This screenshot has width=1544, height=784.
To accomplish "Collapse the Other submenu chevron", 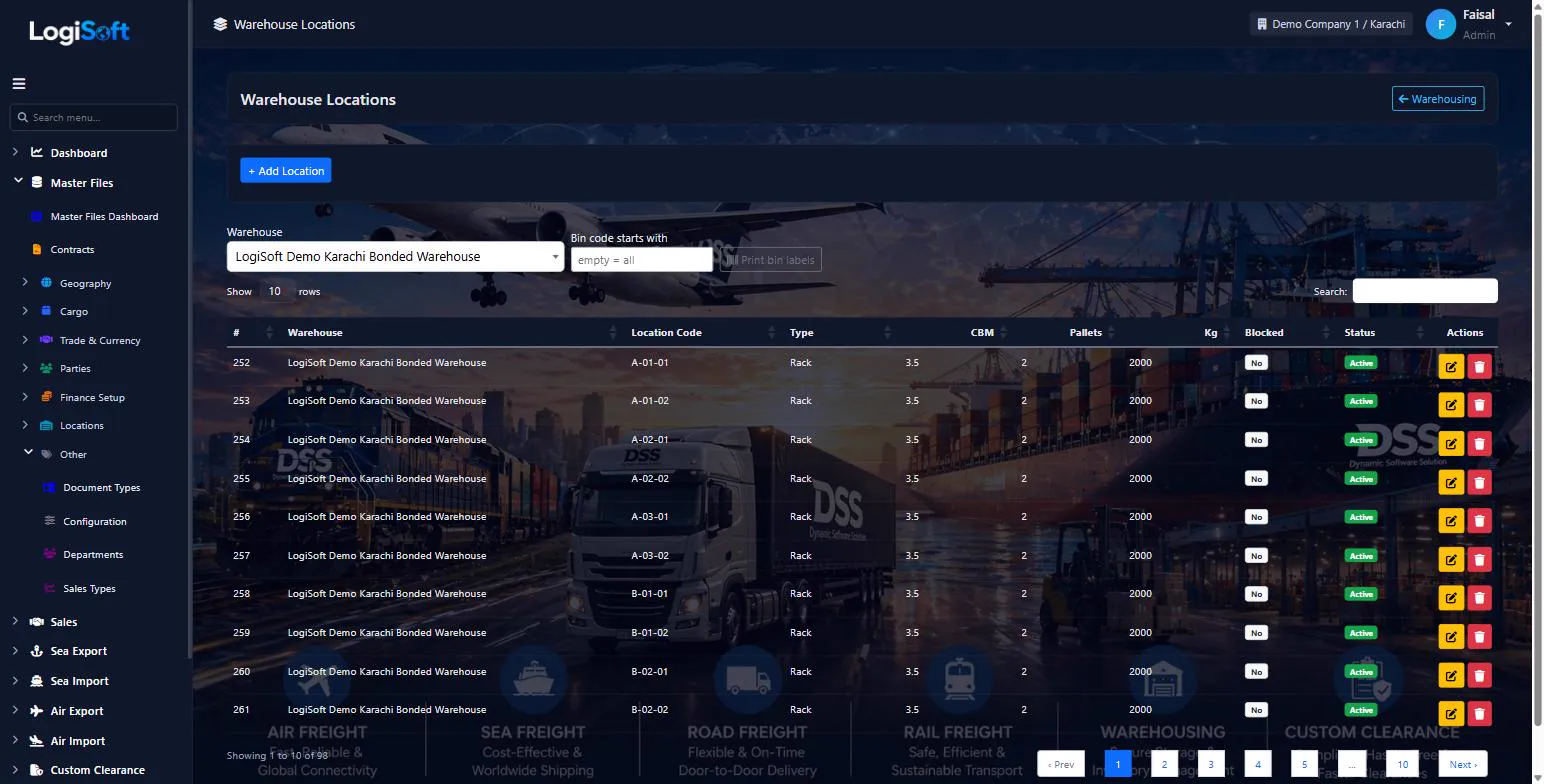I will click(x=28, y=453).
